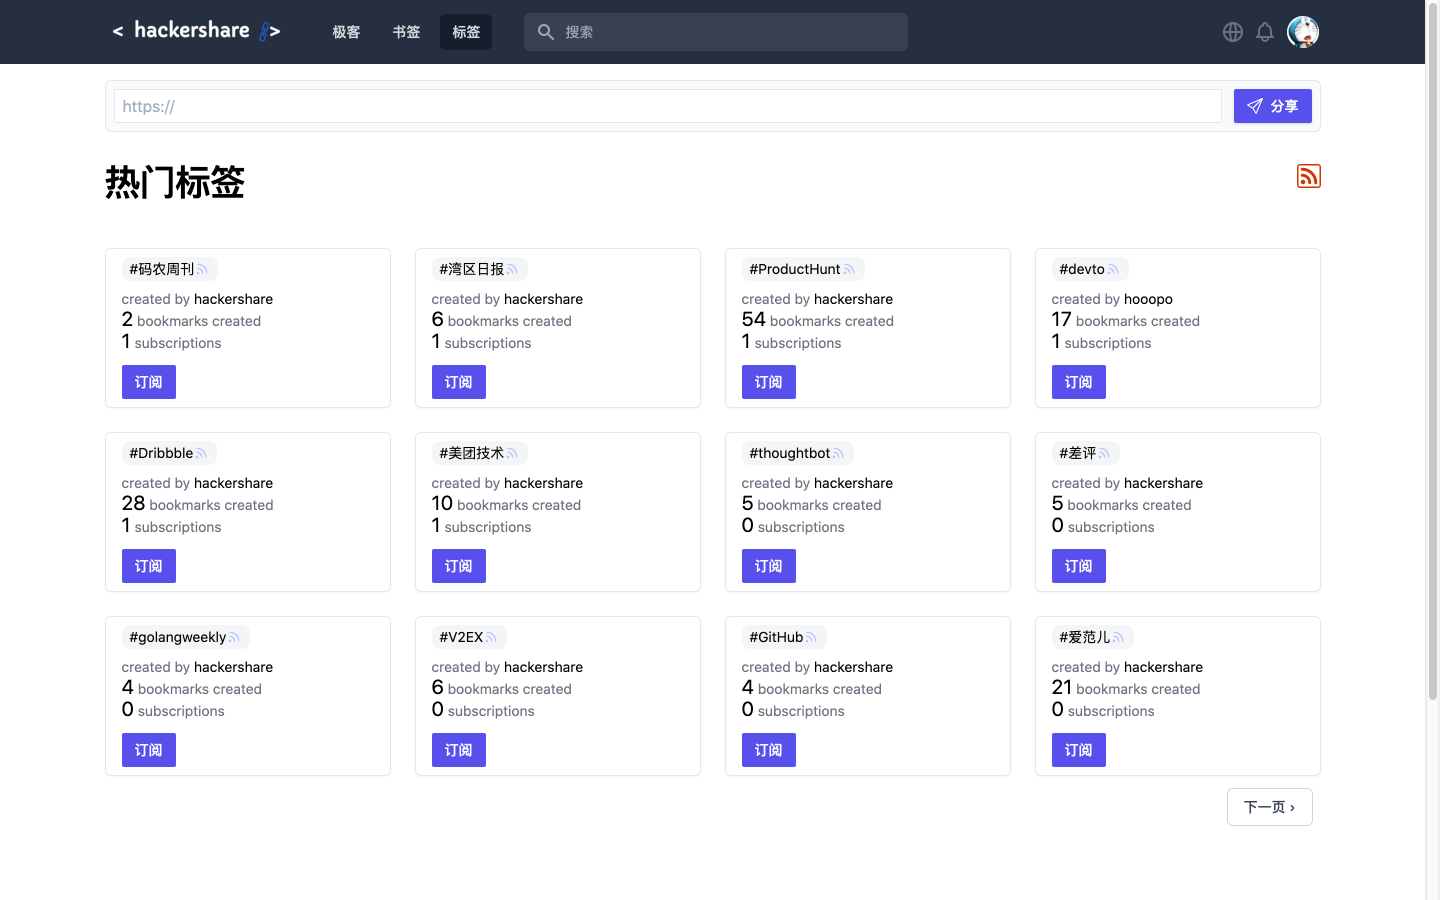
Task: Subscribe to the #码农周刊 tag
Action: tap(148, 382)
